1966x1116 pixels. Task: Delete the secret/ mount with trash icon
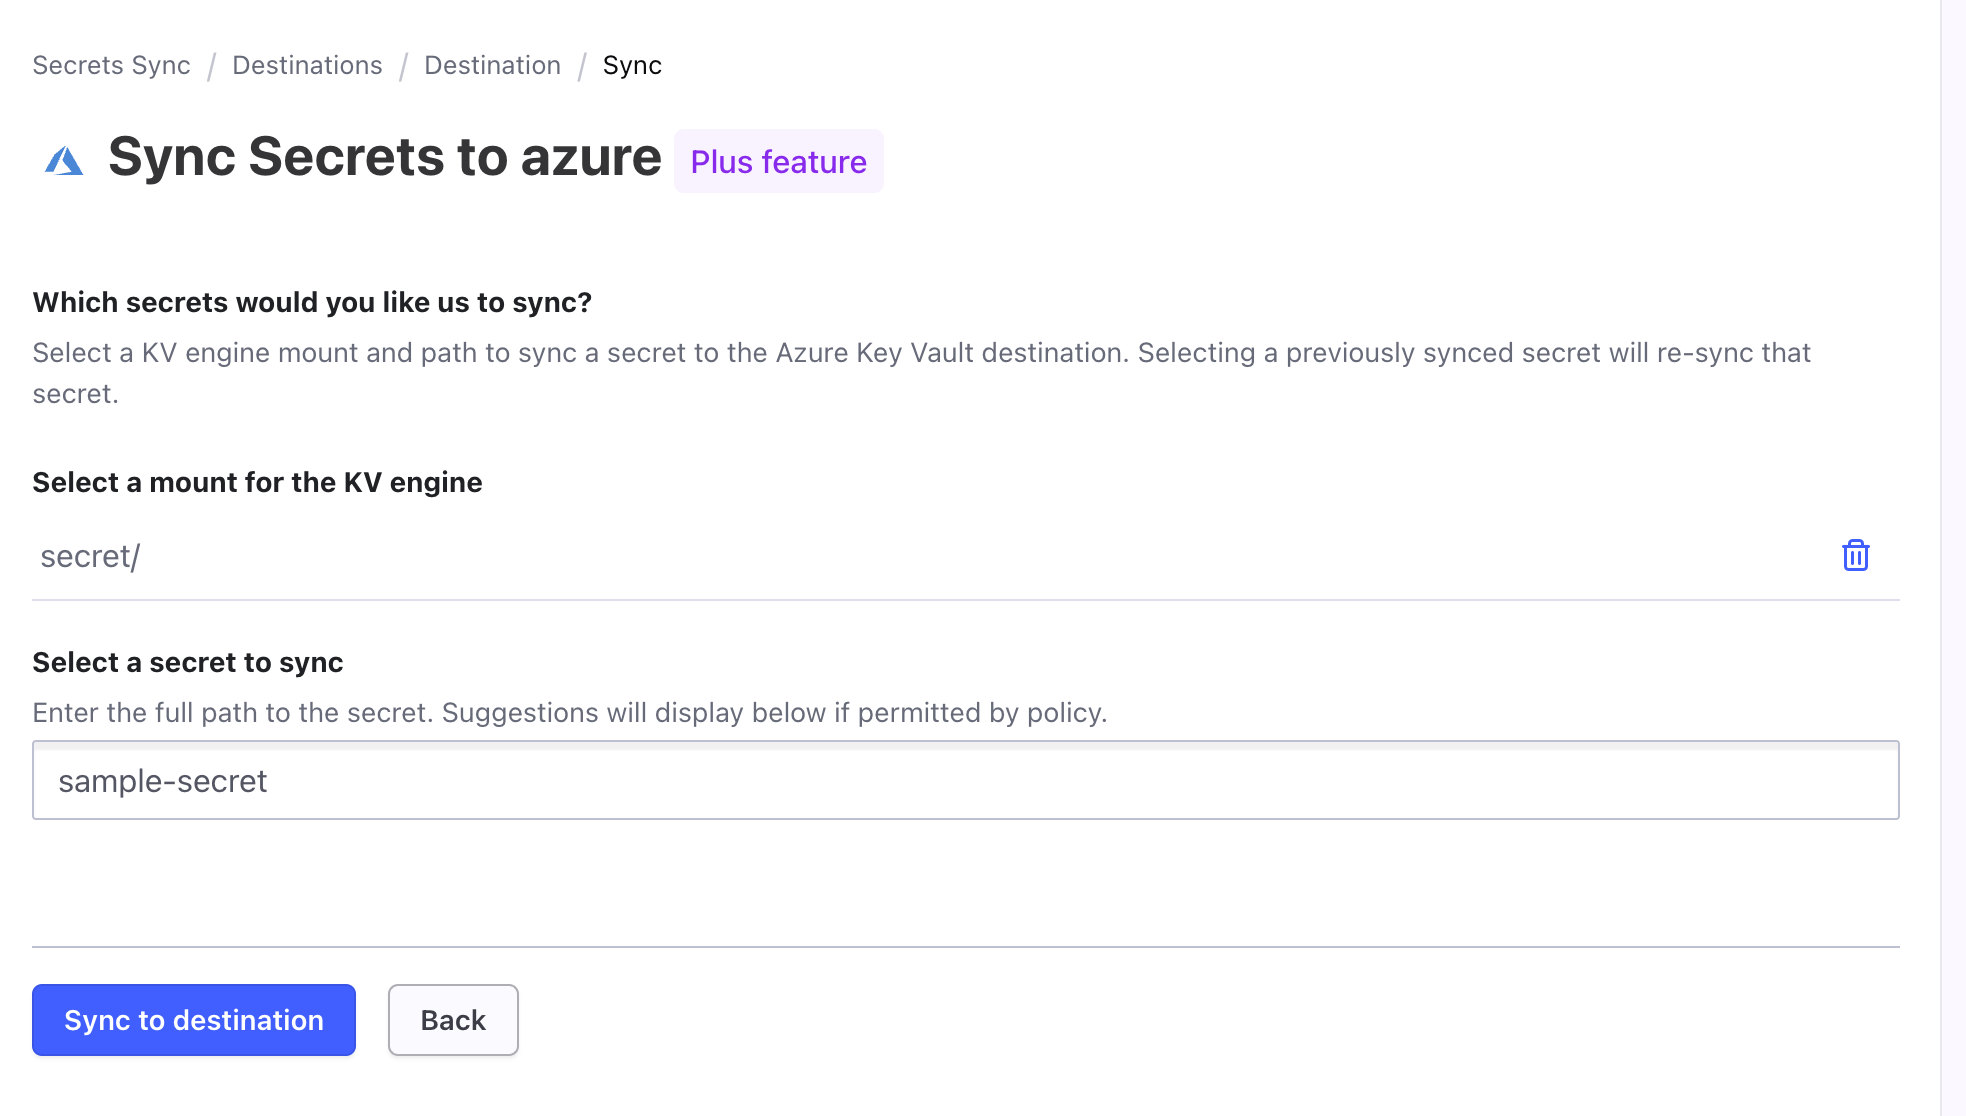point(1855,555)
